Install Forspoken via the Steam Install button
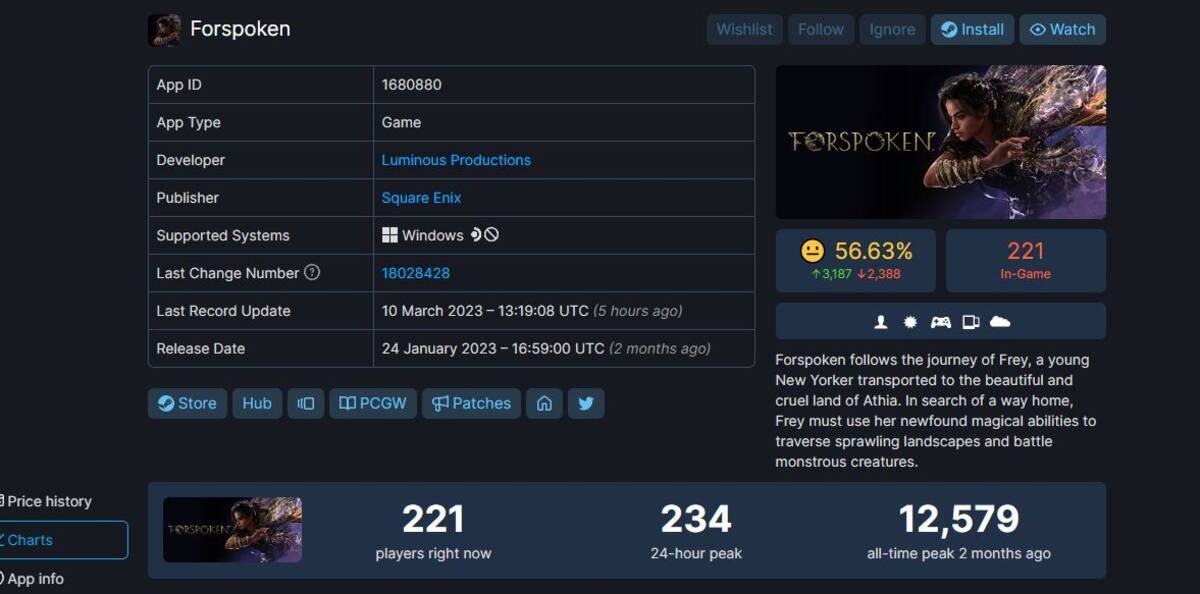 click(x=973, y=29)
